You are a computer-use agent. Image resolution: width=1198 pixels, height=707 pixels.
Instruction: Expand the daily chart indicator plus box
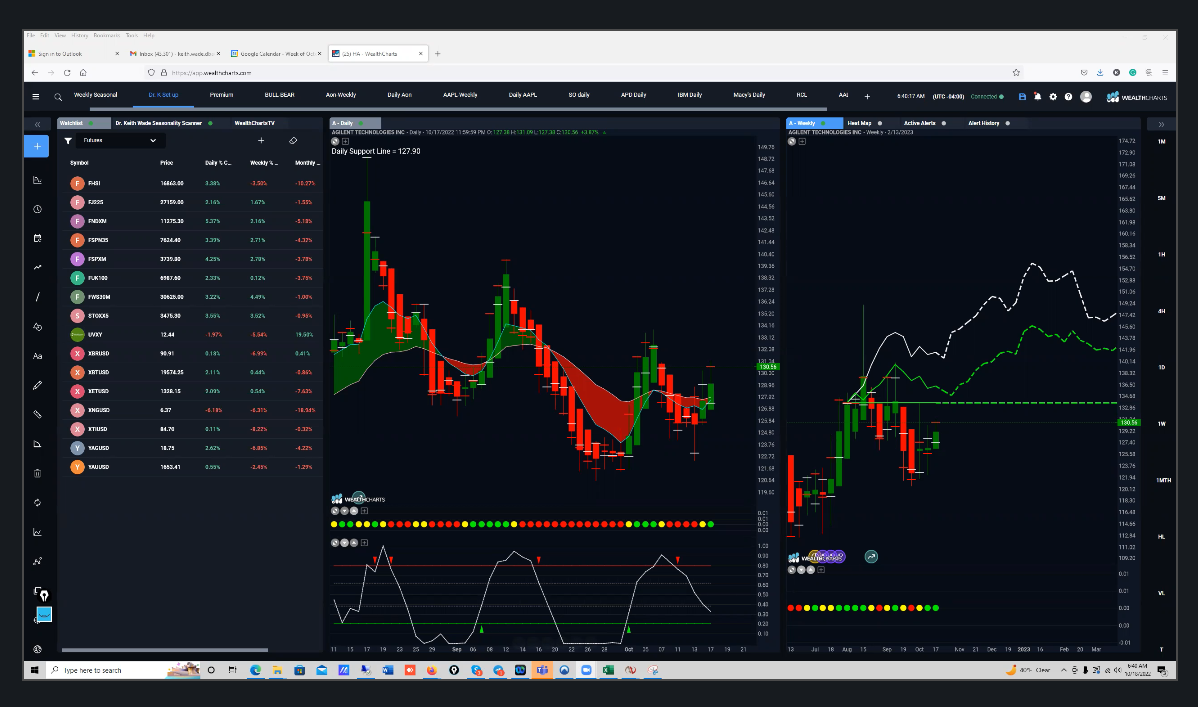345,141
